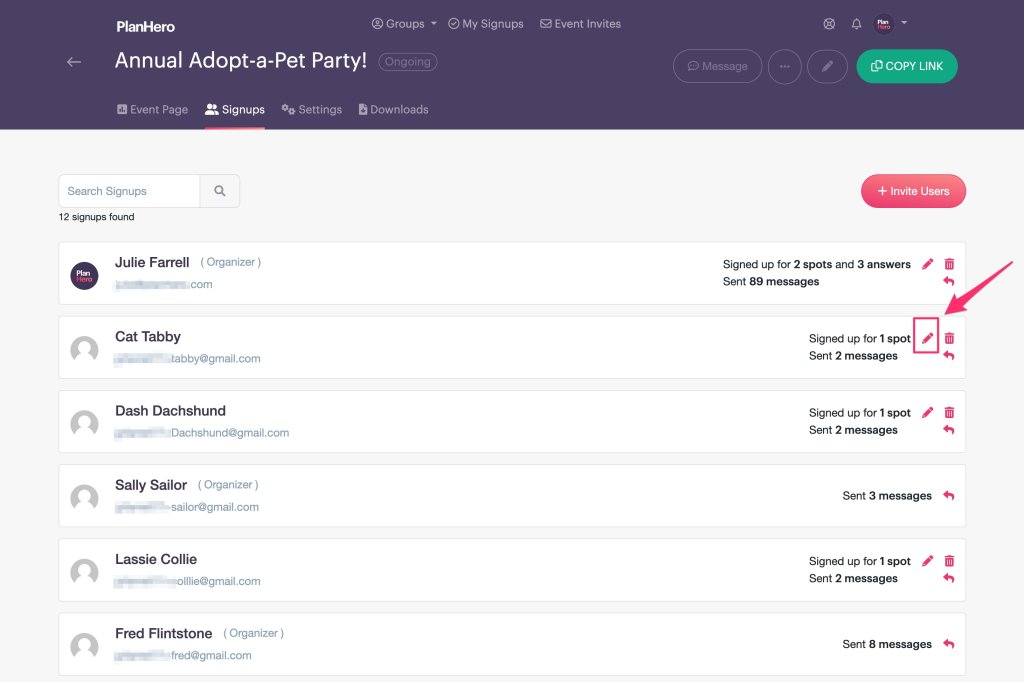Select the Signups tab
This screenshot has width=1024, height=682.
tap(234, 110)
